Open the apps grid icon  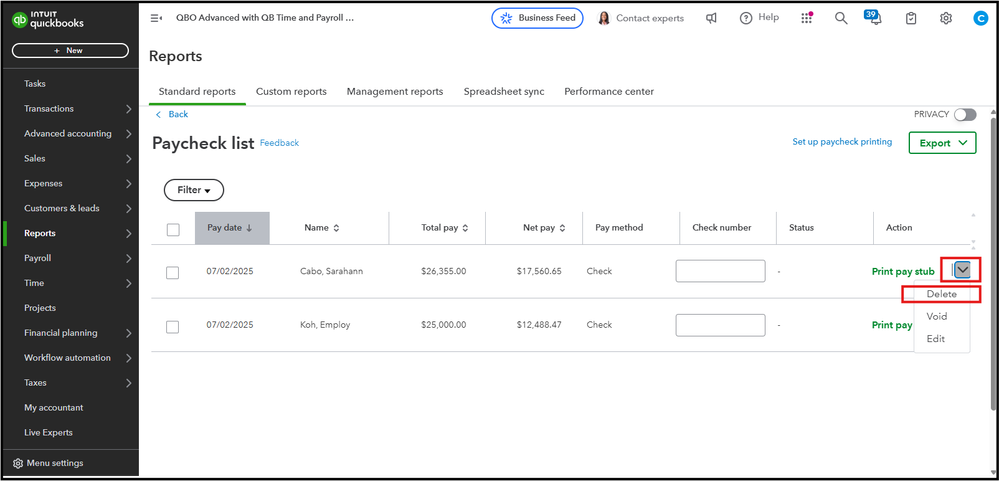tap(807, 18)
